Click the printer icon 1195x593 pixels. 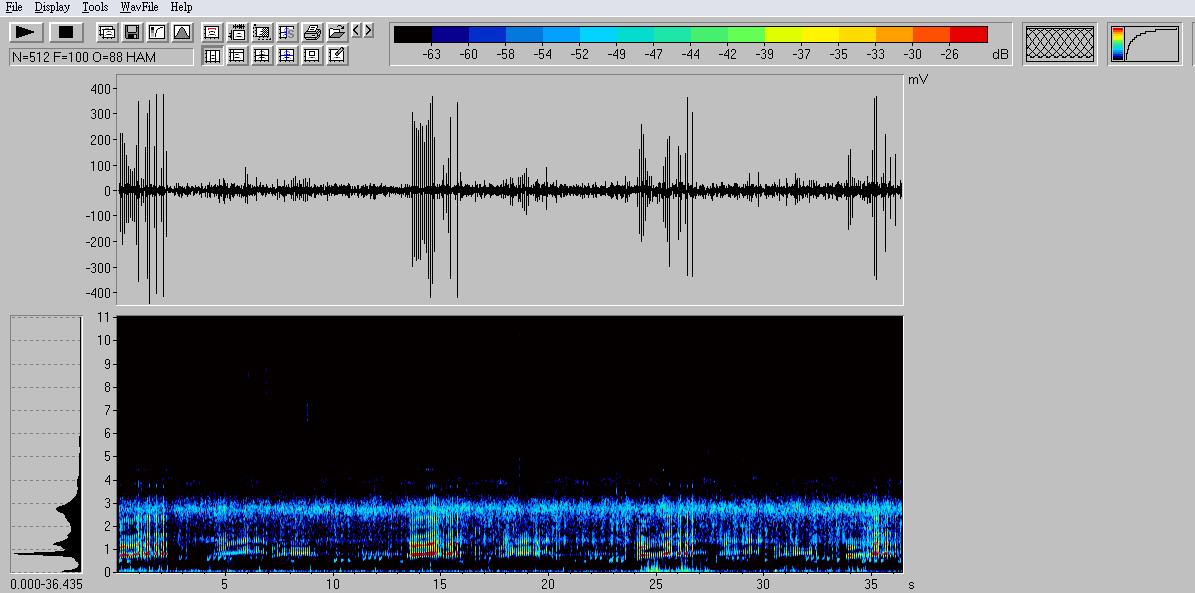coord(312,32)
